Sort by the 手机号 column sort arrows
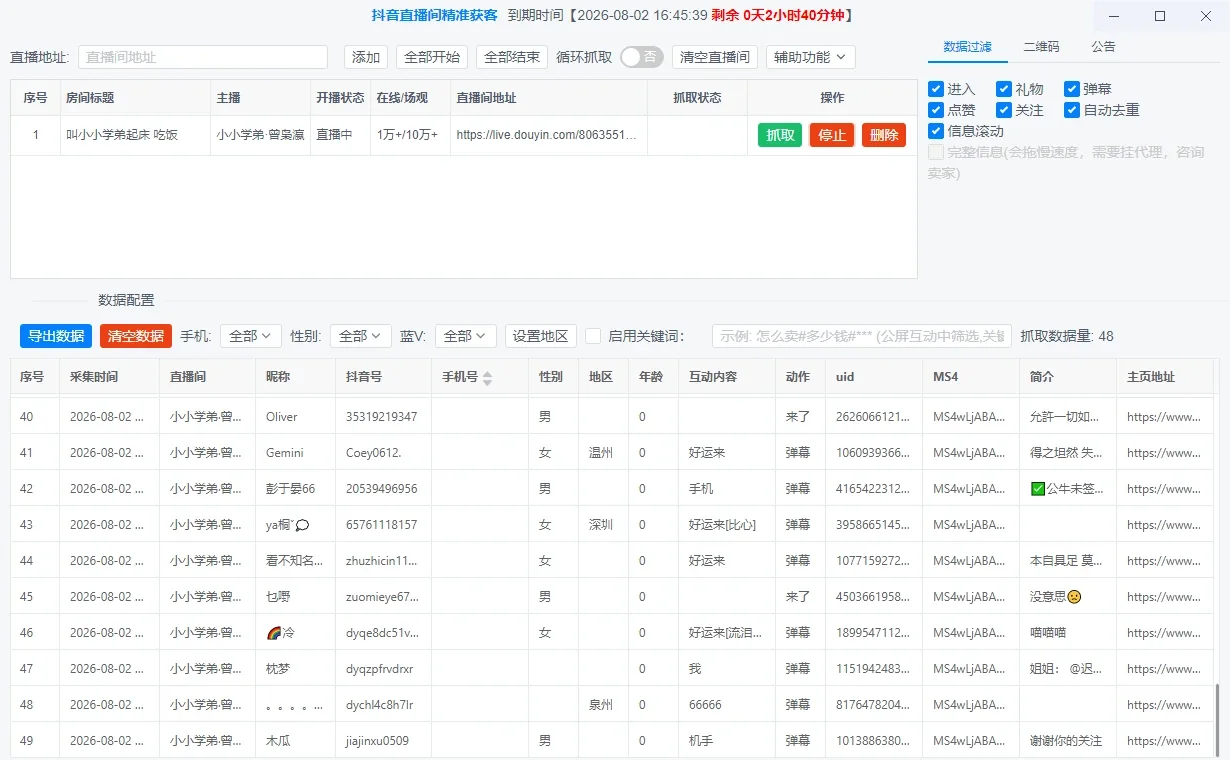Screen dimensions: 1230x760 [487, 378]
